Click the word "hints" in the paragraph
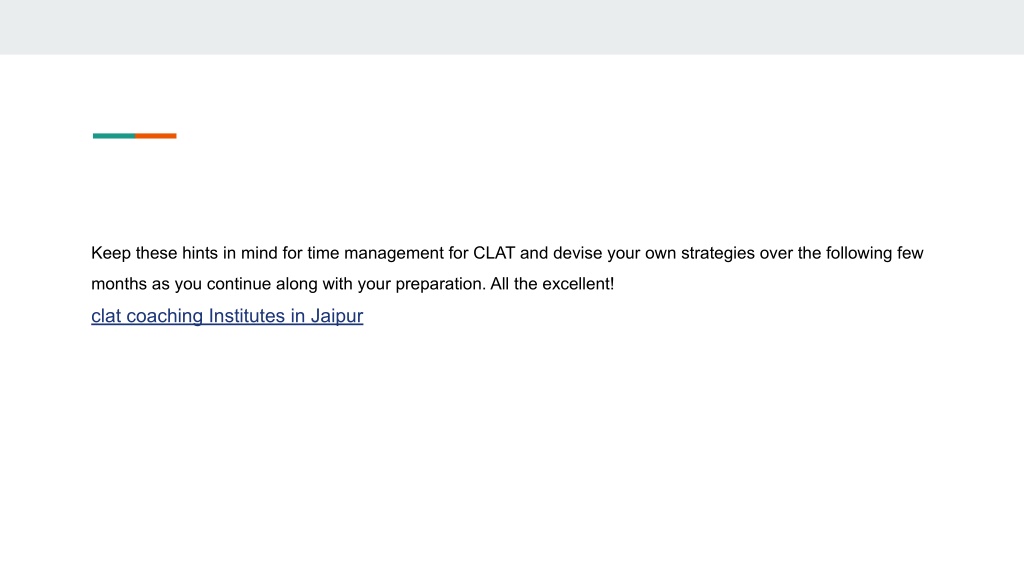 tap(200, 253)
